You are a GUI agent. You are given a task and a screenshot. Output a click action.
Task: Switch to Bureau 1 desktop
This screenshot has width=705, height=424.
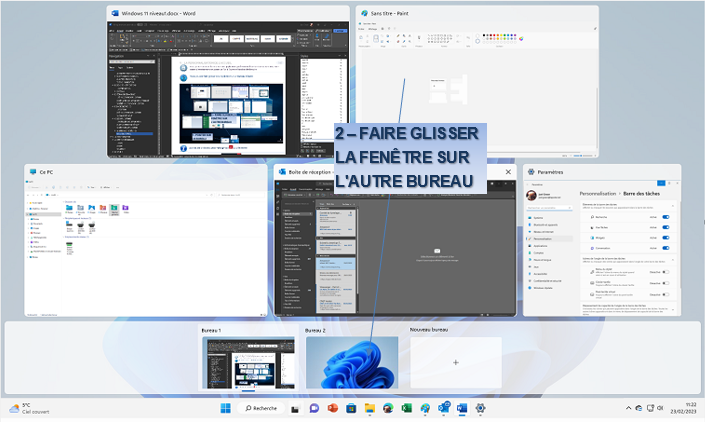249,361
